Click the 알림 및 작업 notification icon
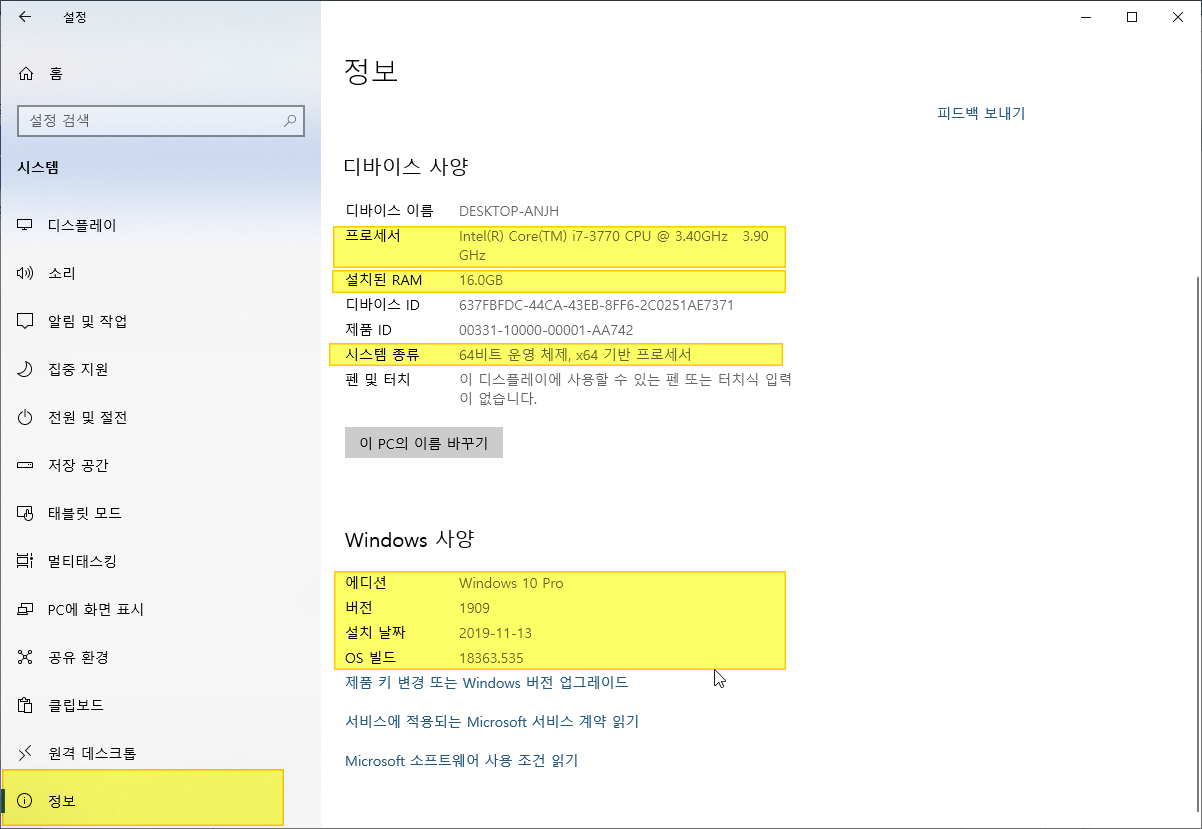The image size is (1202, 829). [26, 321]
